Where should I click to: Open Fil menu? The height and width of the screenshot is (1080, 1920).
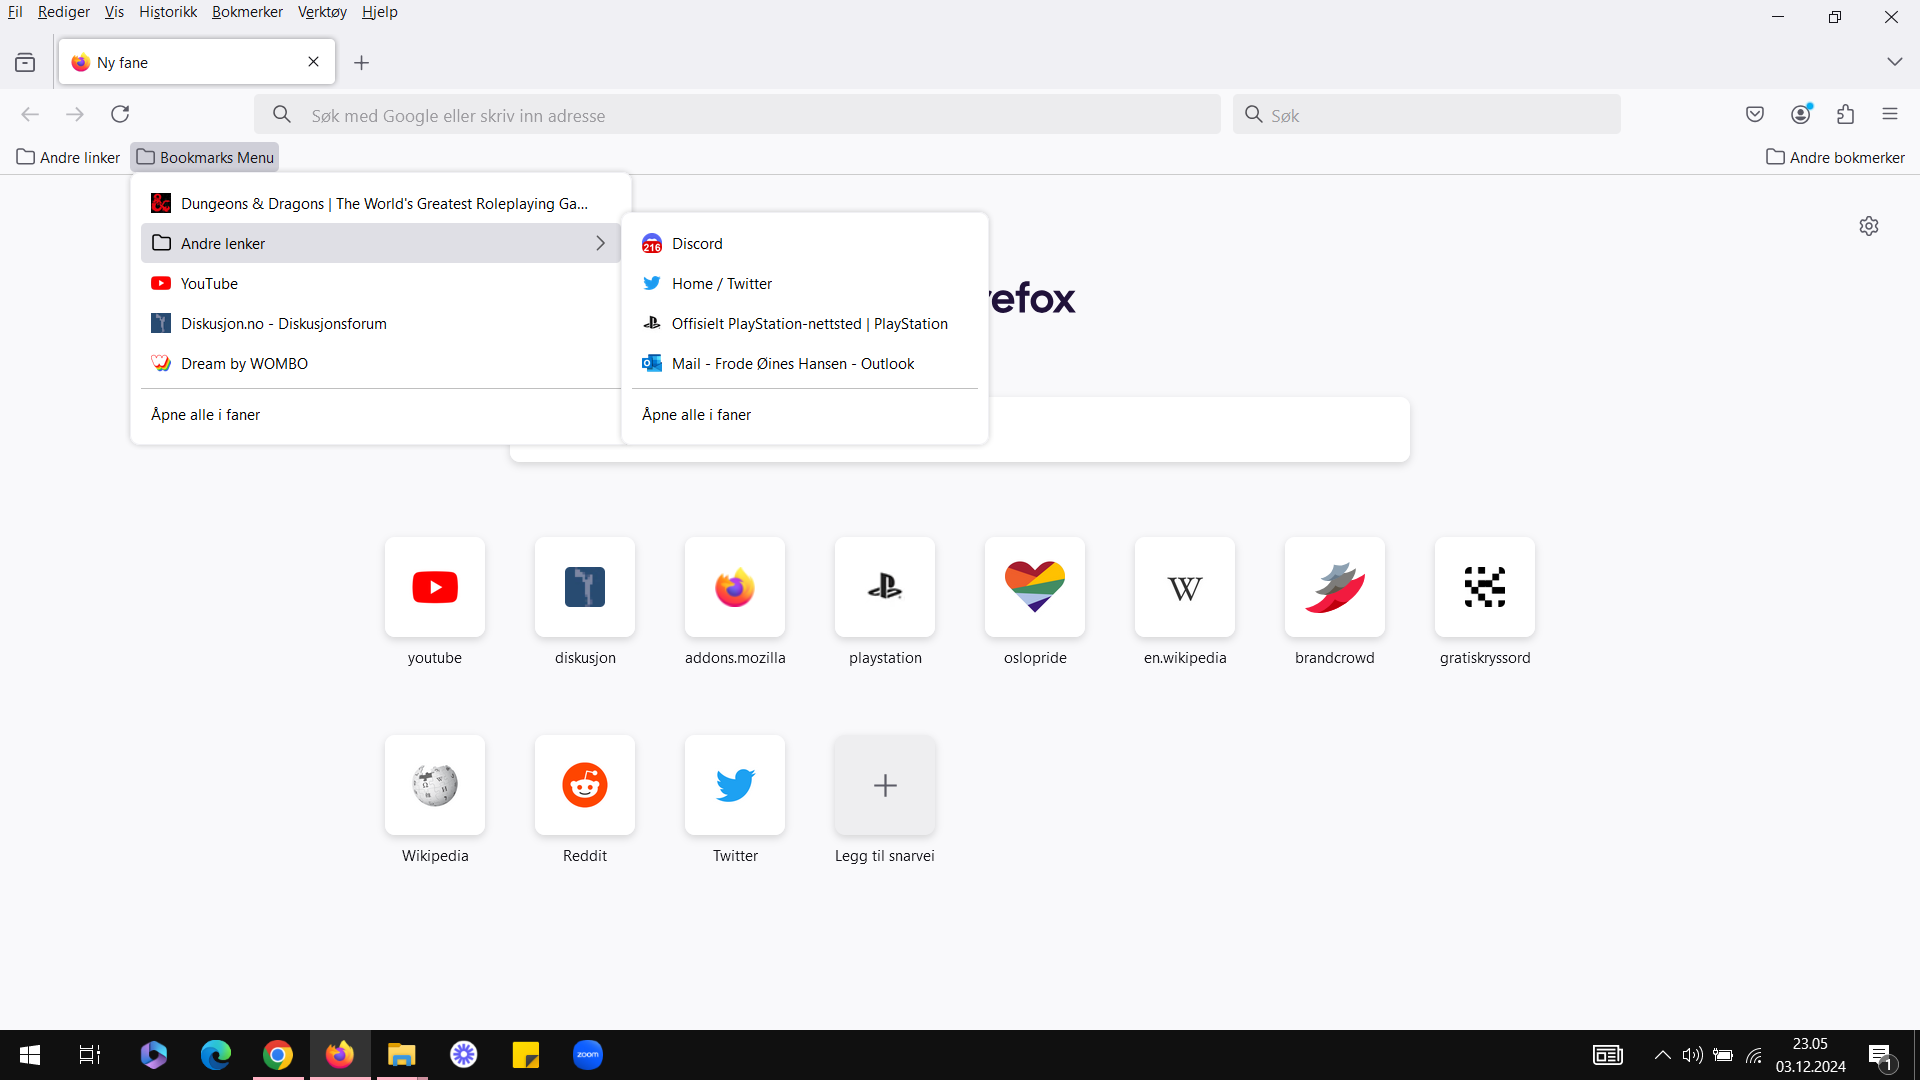(15, 12)
